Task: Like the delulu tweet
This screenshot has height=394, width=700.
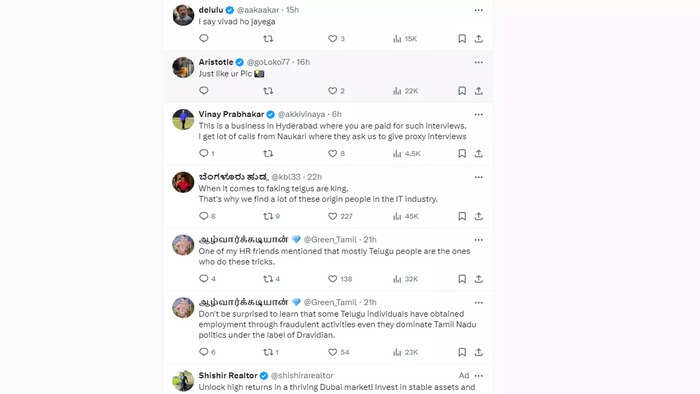Action: coord(333,39)
